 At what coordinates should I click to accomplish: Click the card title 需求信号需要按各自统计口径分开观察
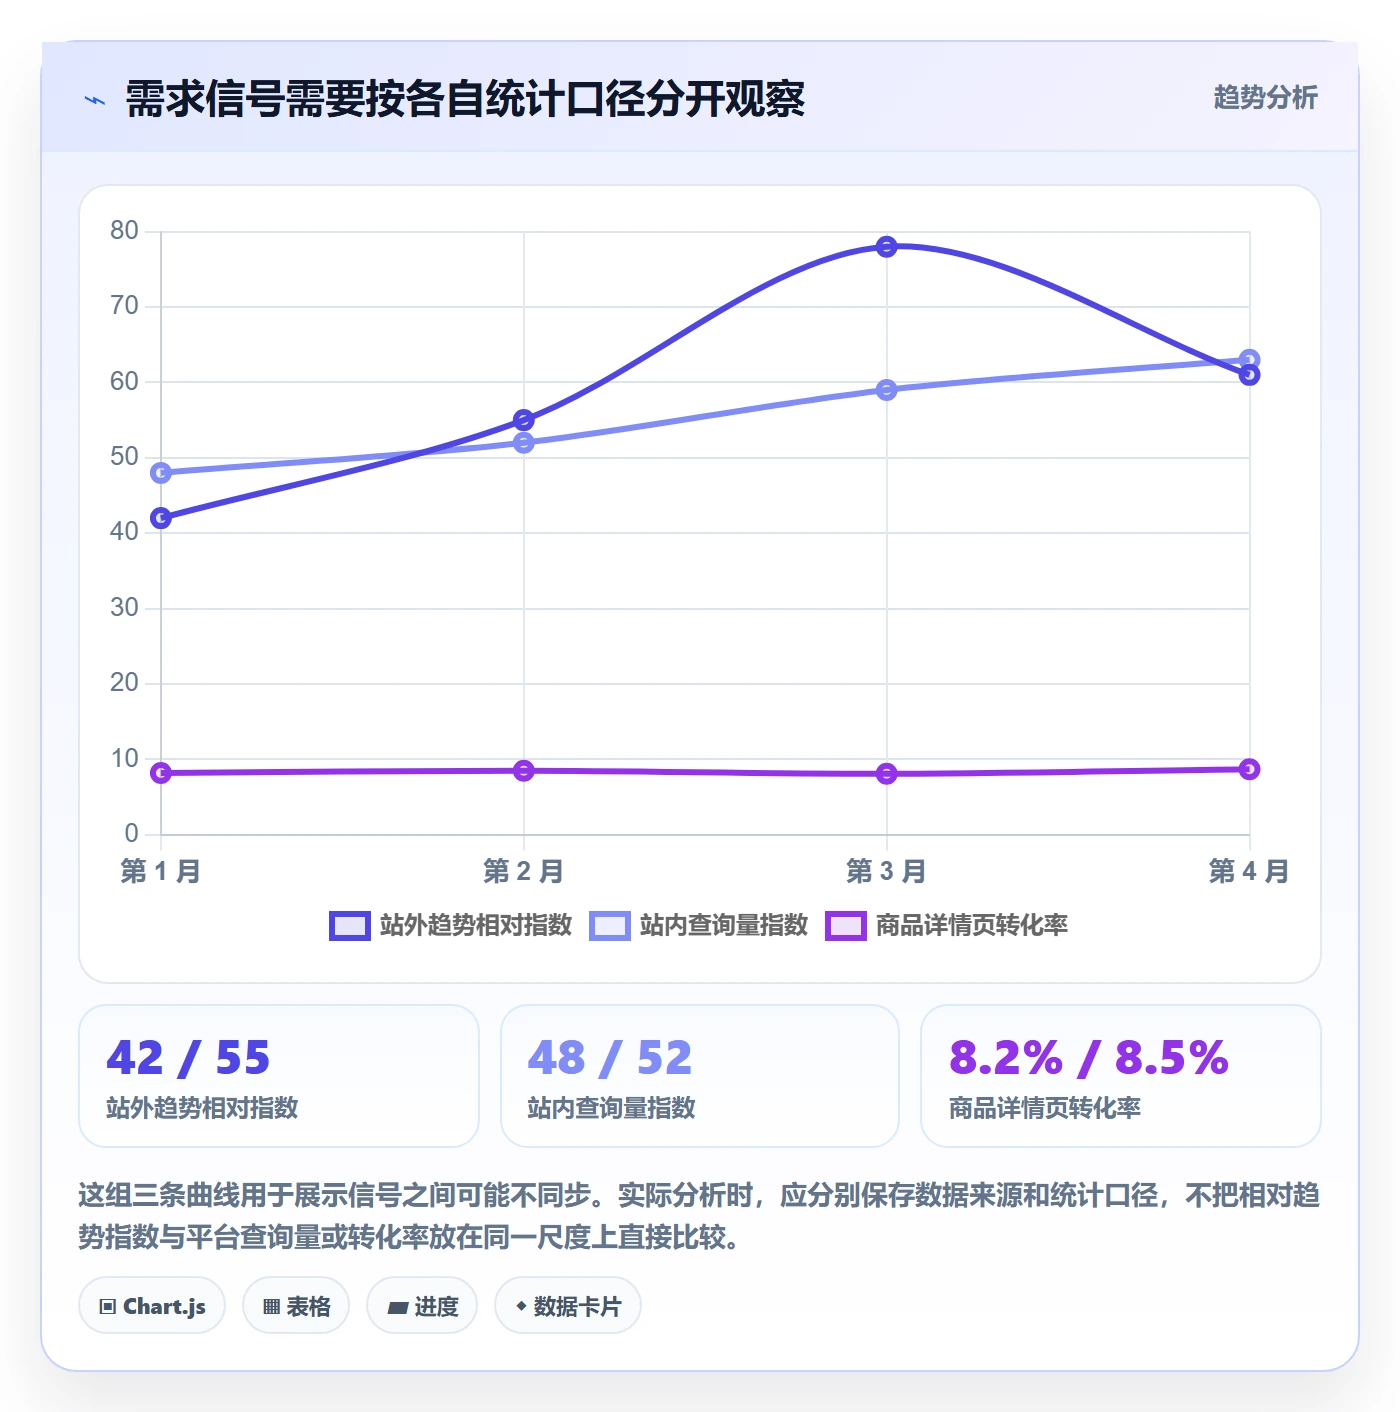[465, 99]
